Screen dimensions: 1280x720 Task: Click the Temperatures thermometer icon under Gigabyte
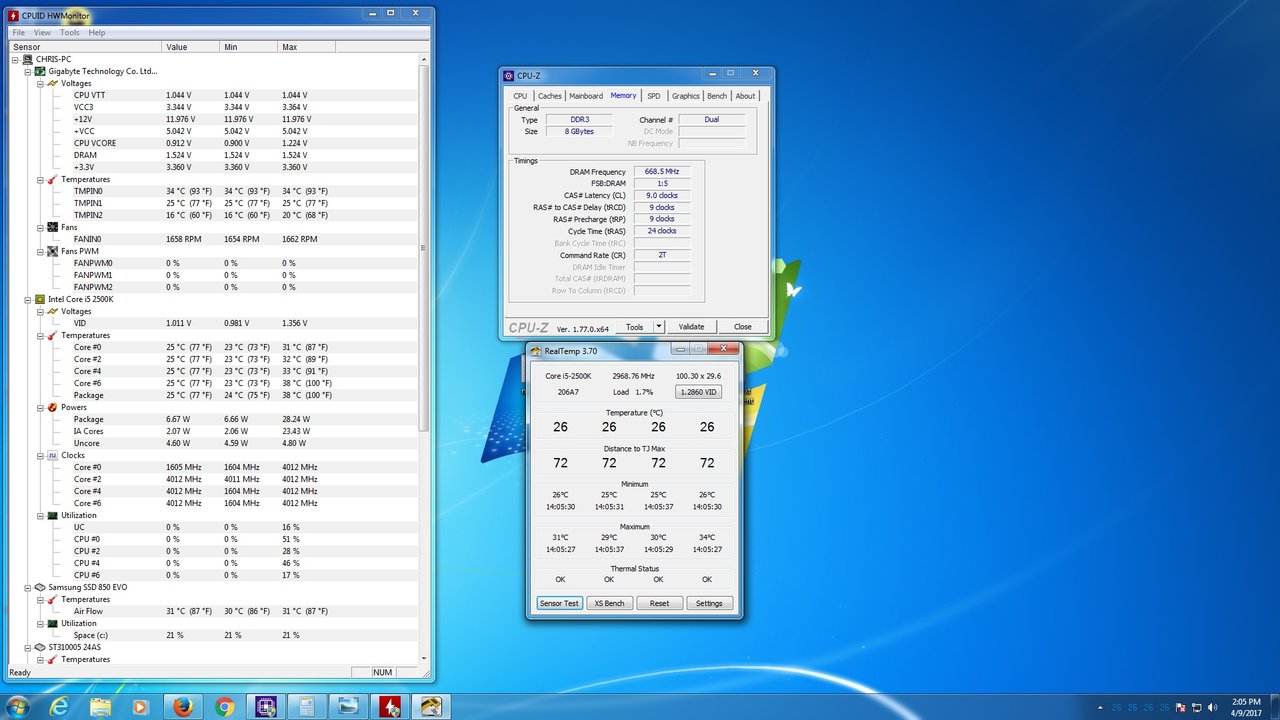pos(54,179)
